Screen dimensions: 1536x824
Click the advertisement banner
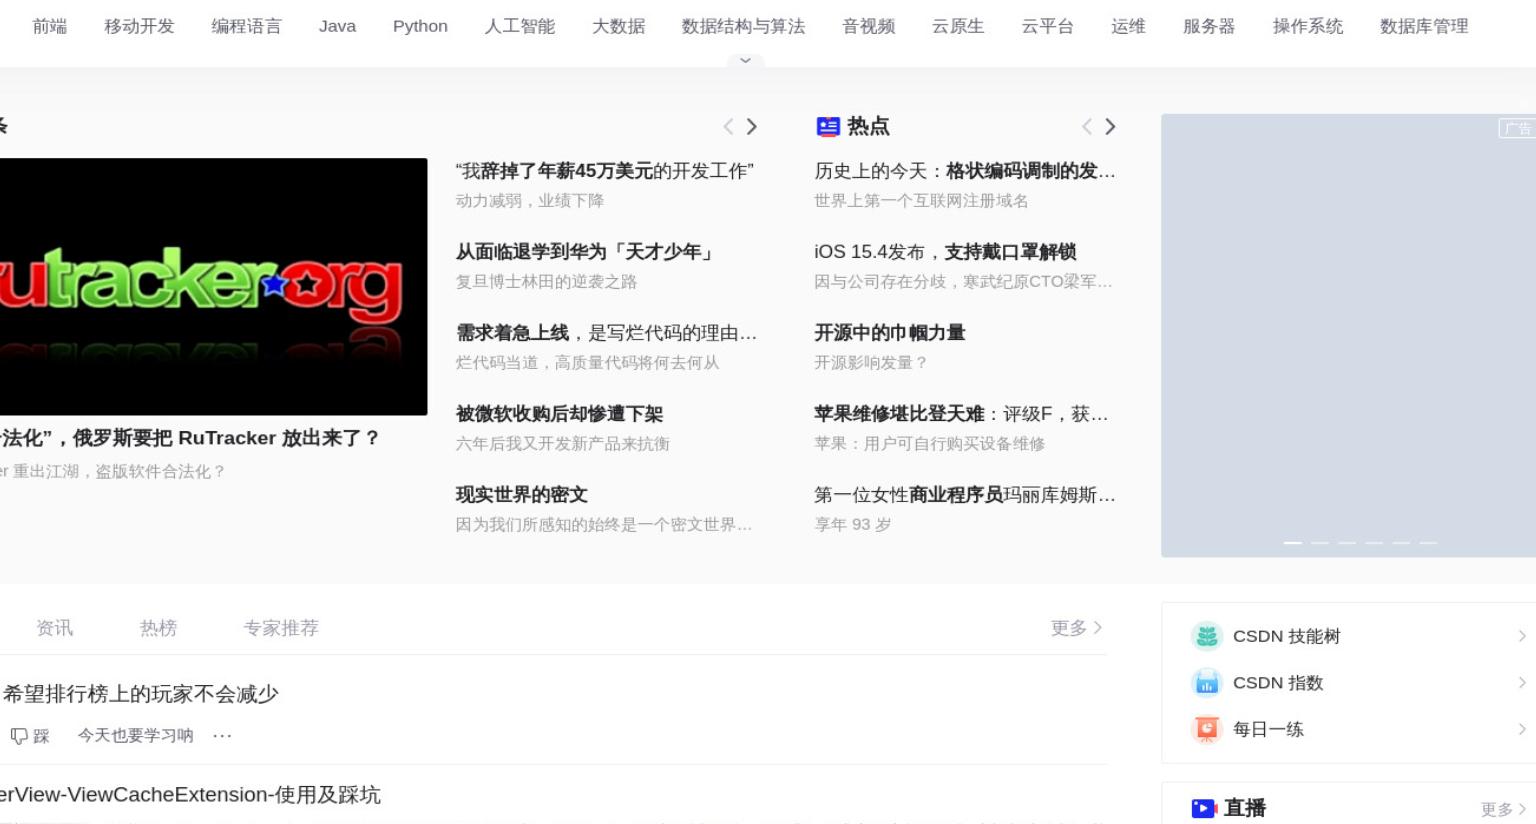(1348, 335)
